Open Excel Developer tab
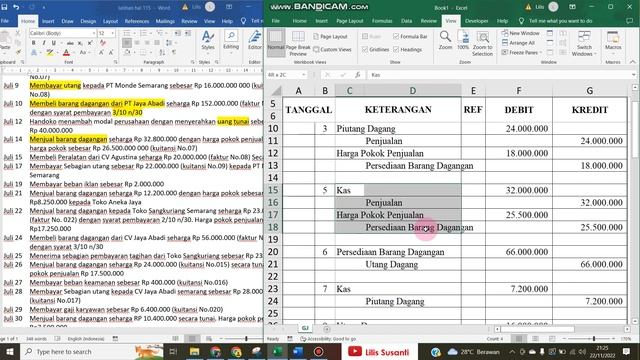This screenshot has height=360, width=640. (476, 21)
